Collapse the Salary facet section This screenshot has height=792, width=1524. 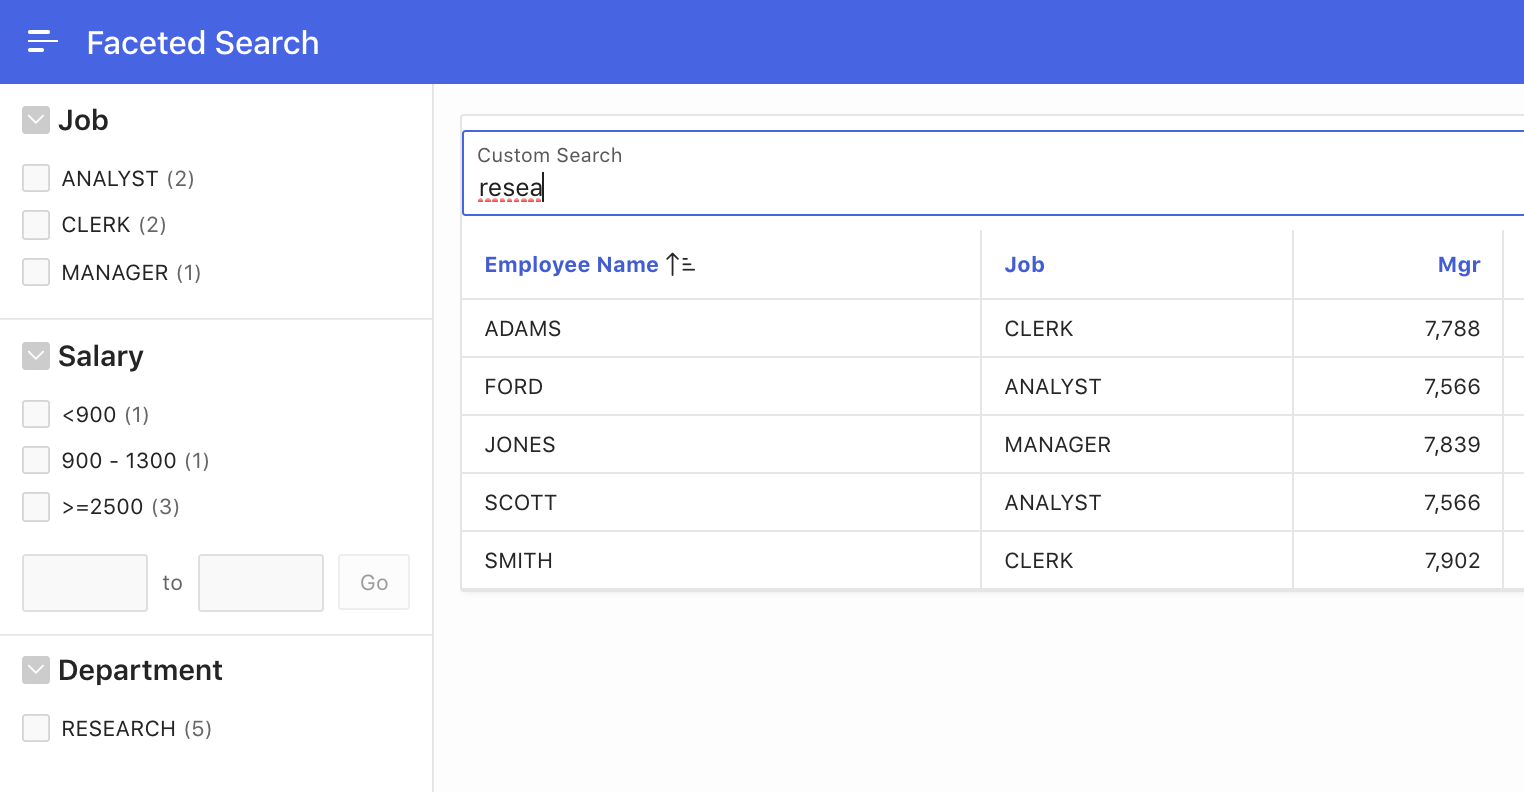36,355
